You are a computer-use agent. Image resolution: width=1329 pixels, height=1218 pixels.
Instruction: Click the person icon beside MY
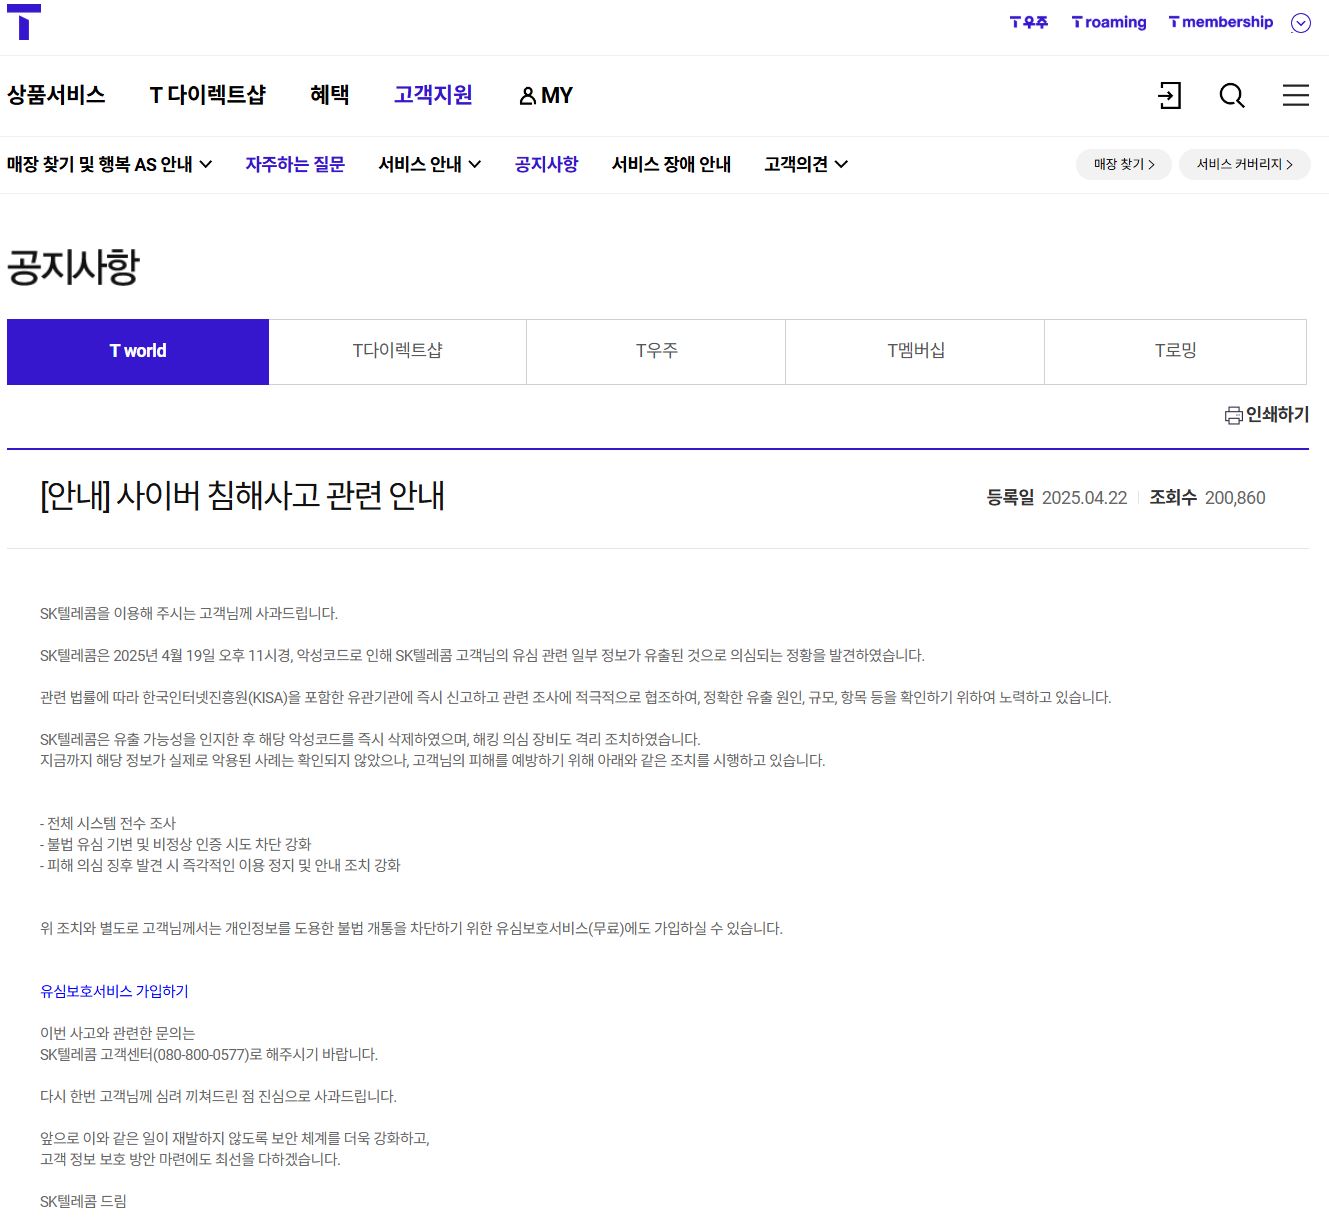click(x=528, y=96)
